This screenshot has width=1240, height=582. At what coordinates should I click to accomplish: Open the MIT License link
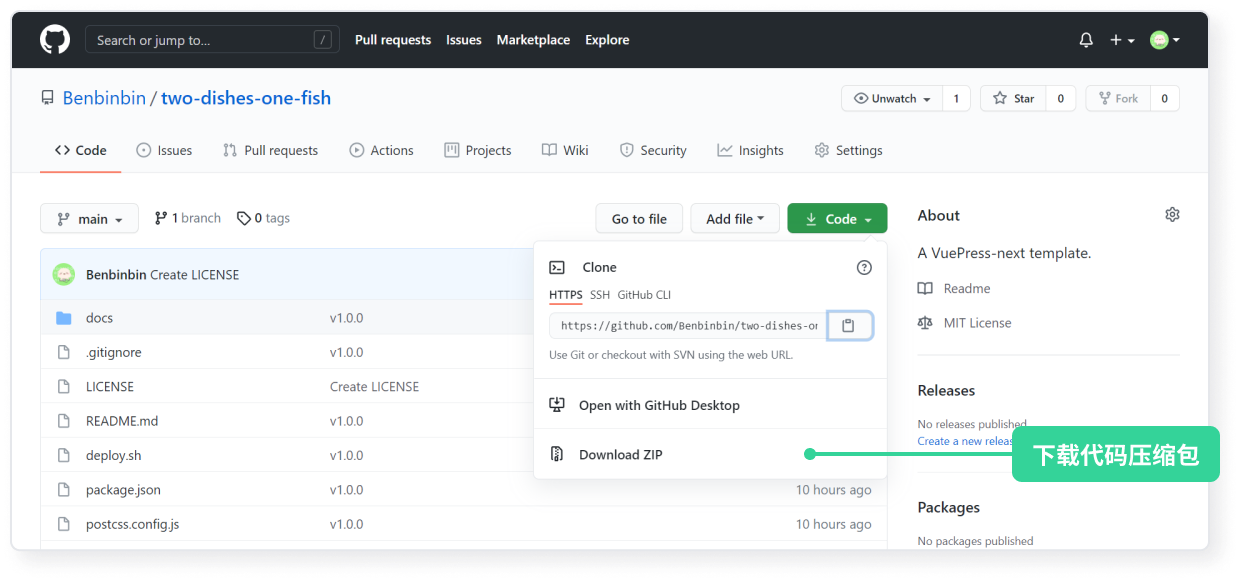(964, 323)
